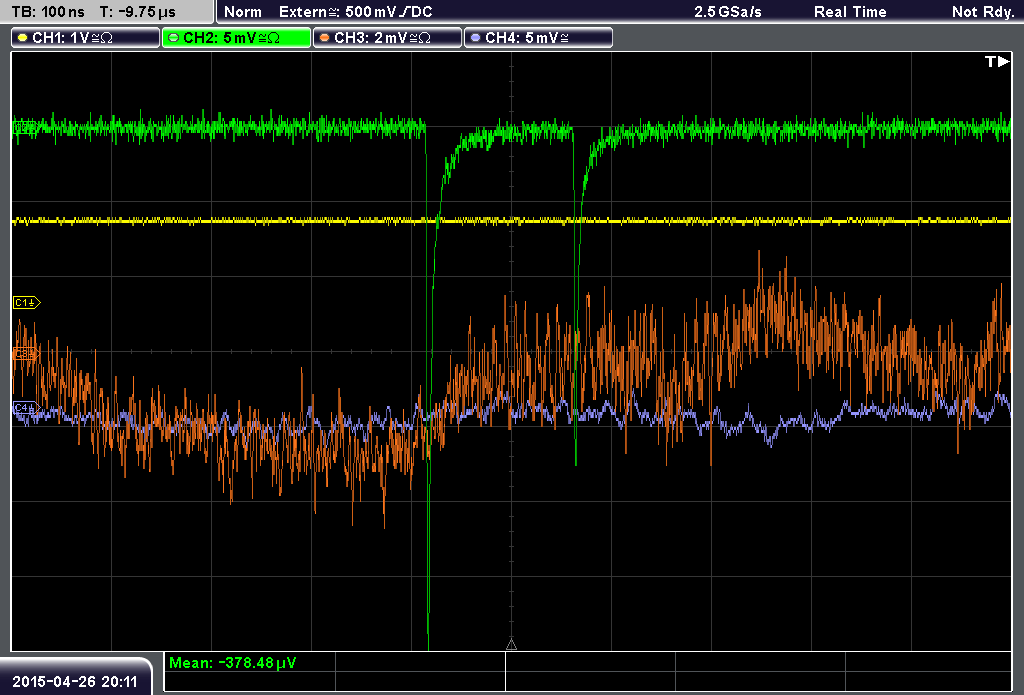Select the CH3 2mV channel tab
1024x695 pixels.
tap(387, 38)
